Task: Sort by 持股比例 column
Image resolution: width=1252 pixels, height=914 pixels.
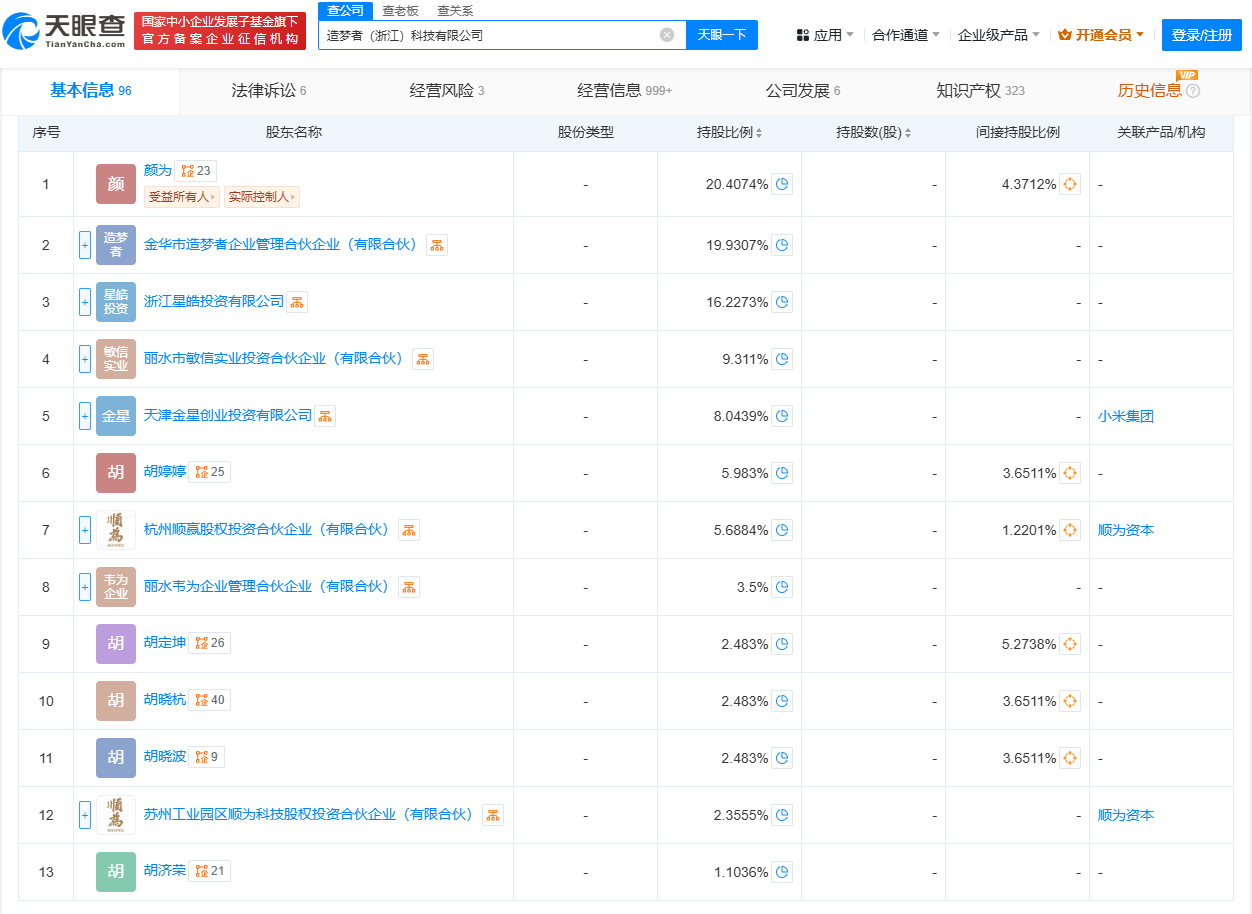Action: pyautogui.click(x=730, y=133)
